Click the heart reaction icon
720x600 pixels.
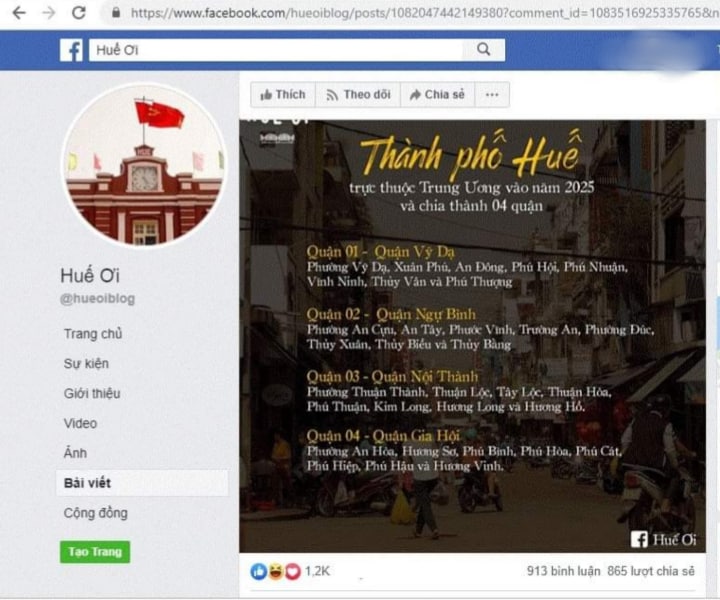(292, 571)
